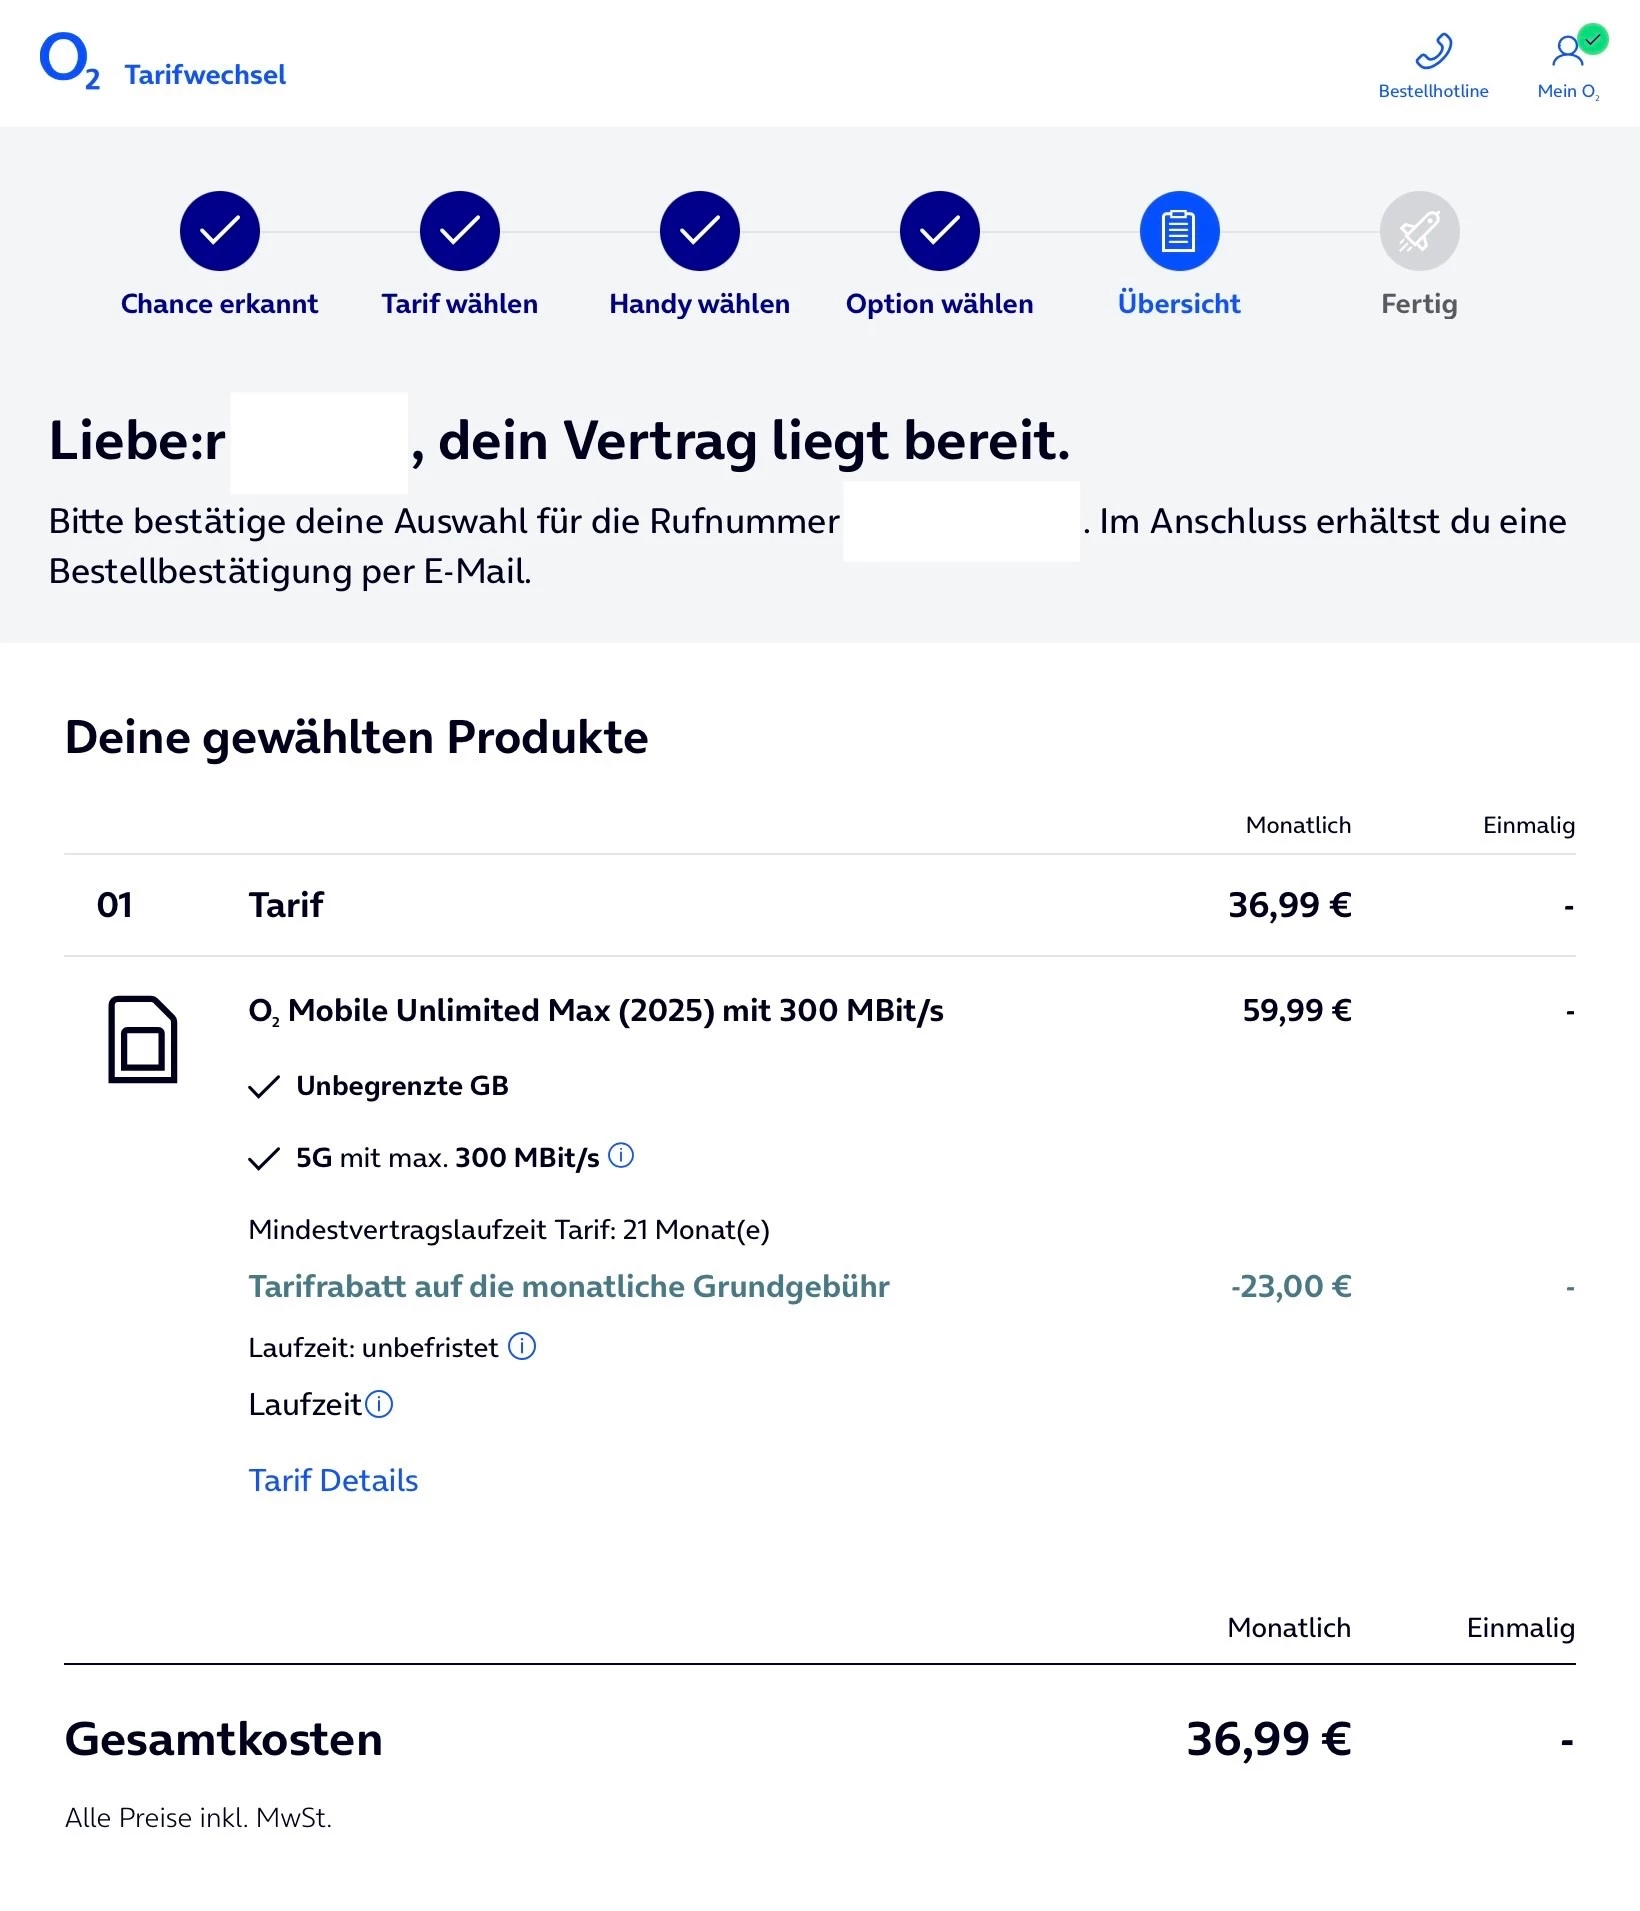Image resolution: width=1640 pixels, height=1911 pixels.
Task: Click the Tarifwechsel header title
Action: (205, 75)
